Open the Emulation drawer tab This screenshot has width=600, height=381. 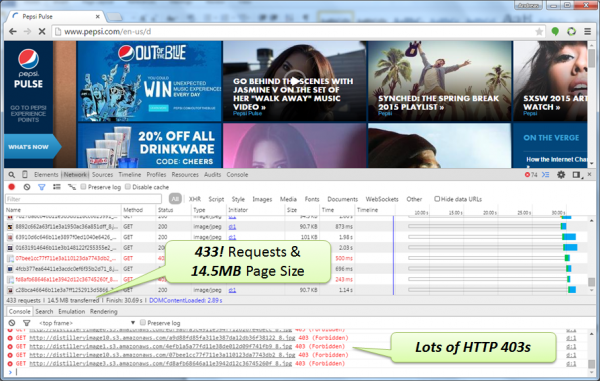pyautogui.click(x=72, y=311)
